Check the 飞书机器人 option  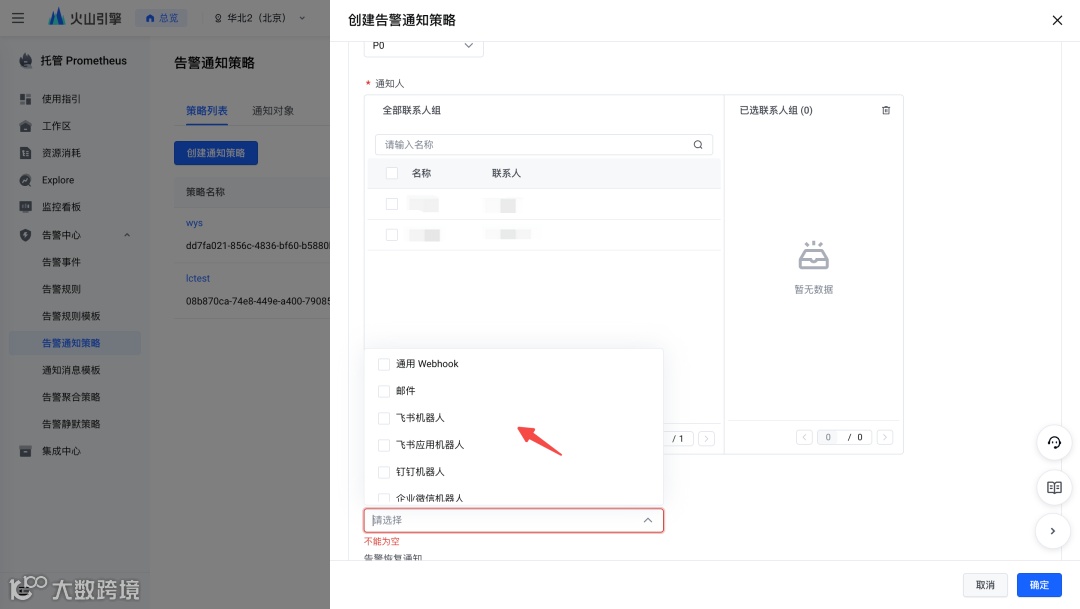pyautogui.click(x=384, y=418)
